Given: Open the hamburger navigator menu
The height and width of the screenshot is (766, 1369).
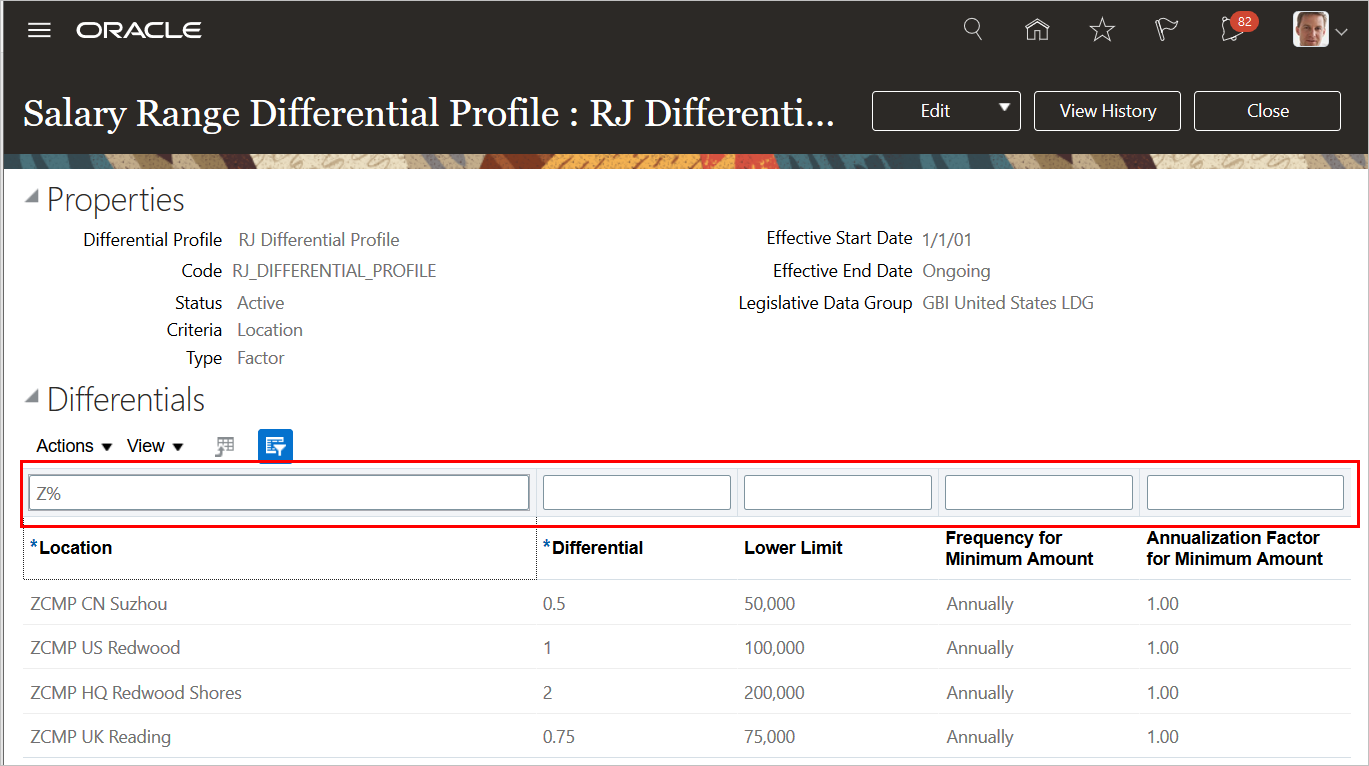Looking at the screenshot, I should 39,30.
